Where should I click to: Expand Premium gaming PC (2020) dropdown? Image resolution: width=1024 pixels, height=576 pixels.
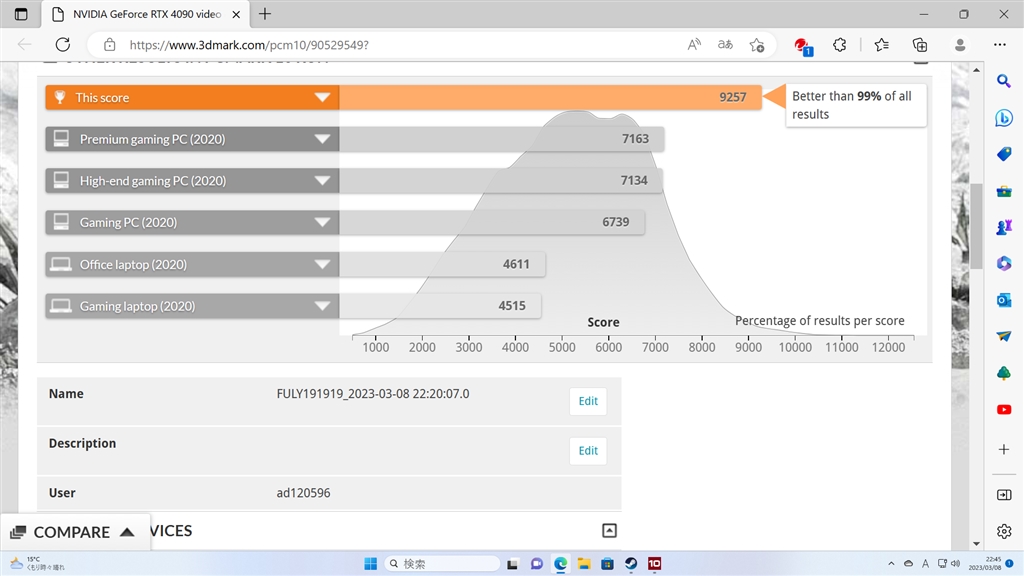coord(322,139)
